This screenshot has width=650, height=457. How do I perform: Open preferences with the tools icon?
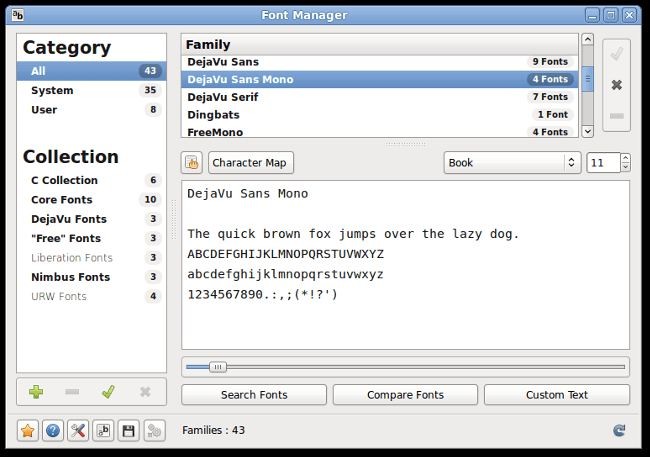[78, 430]
